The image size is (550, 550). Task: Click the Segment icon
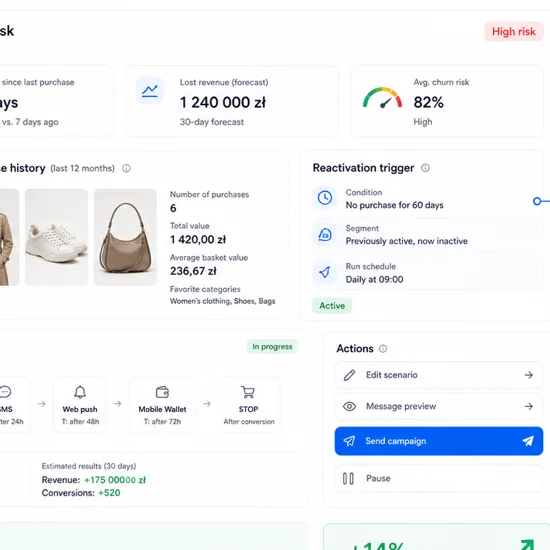pos(325,235)
